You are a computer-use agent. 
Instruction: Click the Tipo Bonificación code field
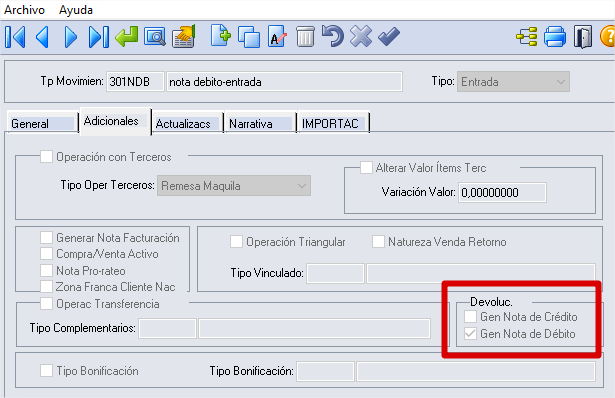click(325, 371)
